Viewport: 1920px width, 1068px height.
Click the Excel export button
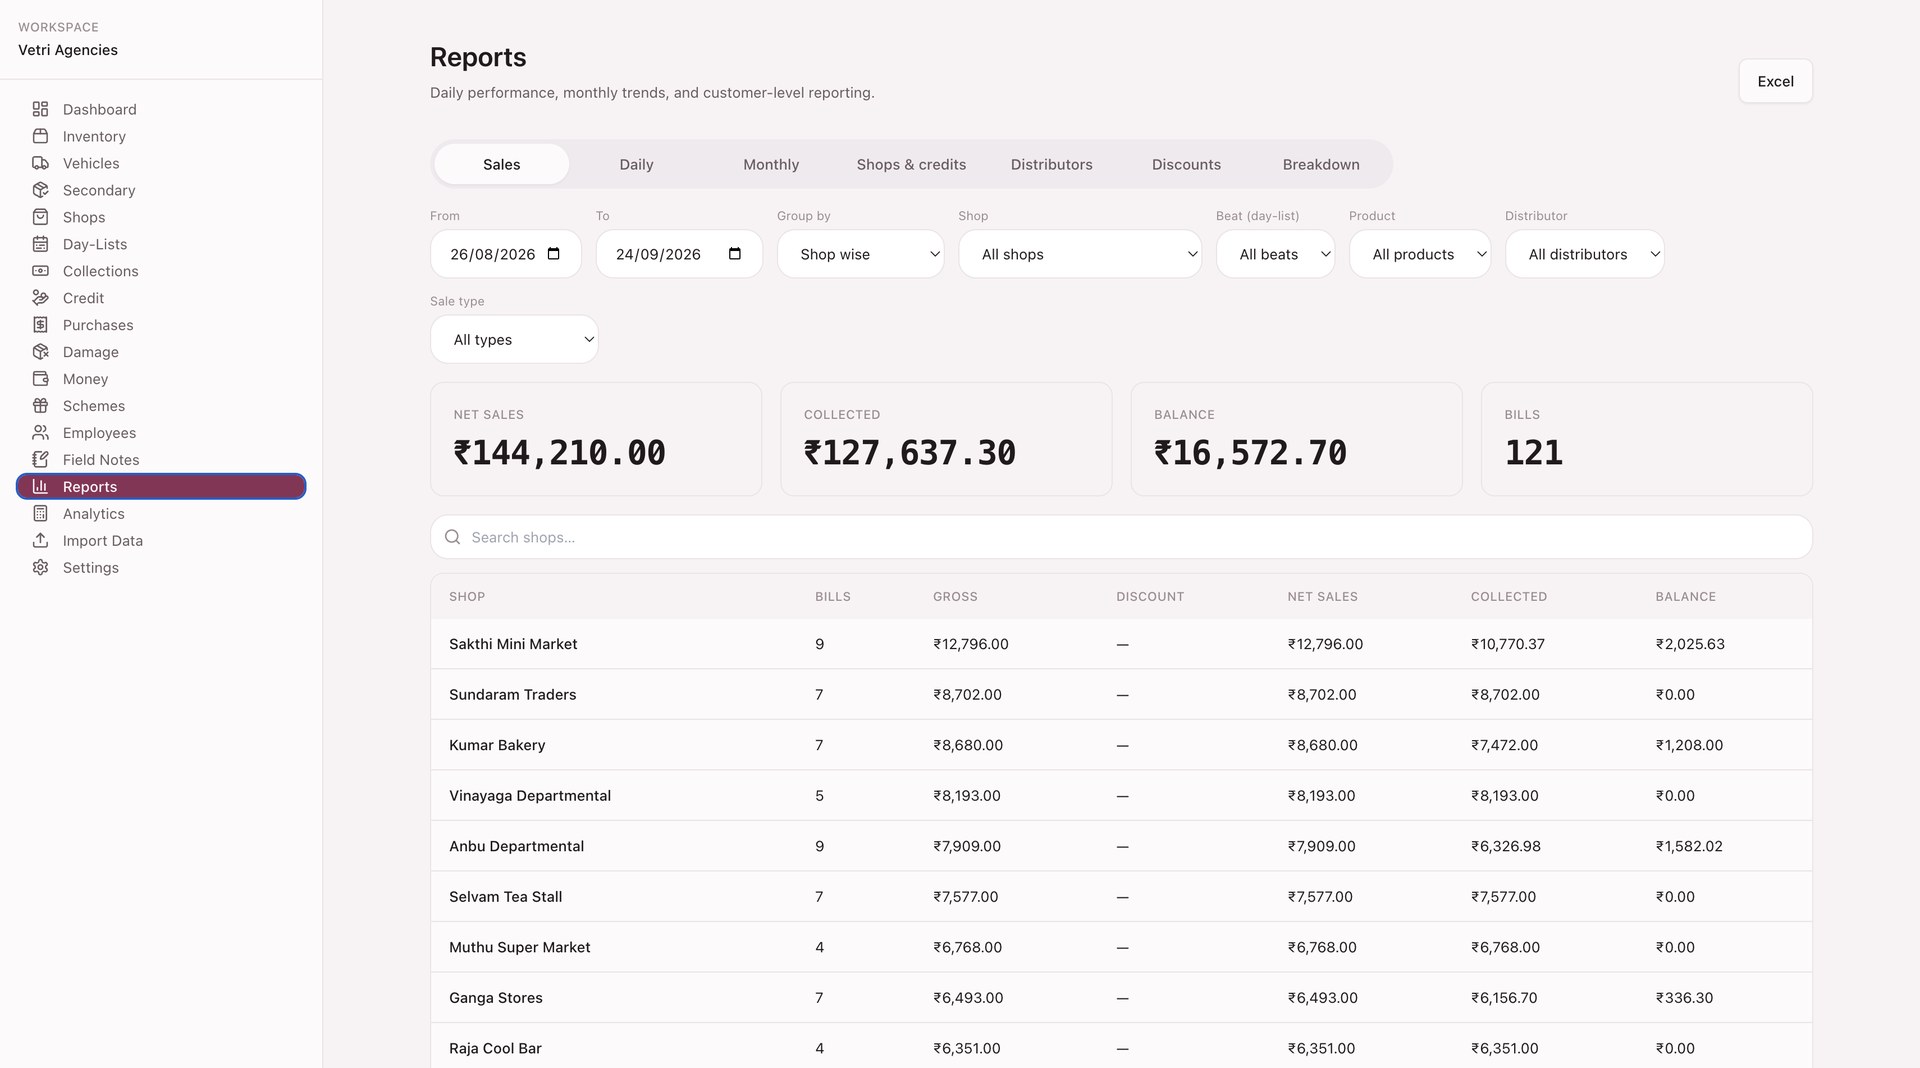1775,81
